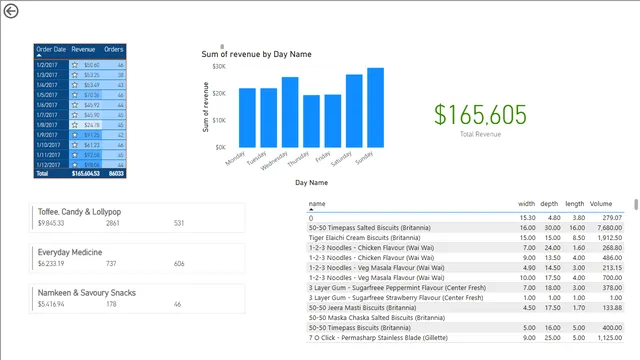
Task: Select 3 Layer Gum Peppermint Flavour row
Action: point(465,288)
